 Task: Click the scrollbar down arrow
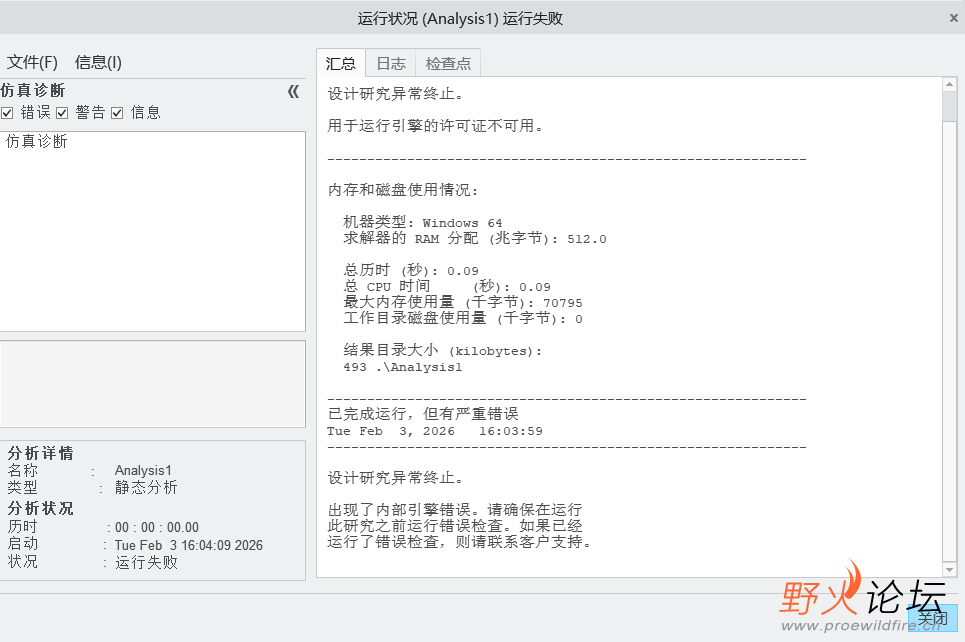pyautogui.click(x=950, y=568)
